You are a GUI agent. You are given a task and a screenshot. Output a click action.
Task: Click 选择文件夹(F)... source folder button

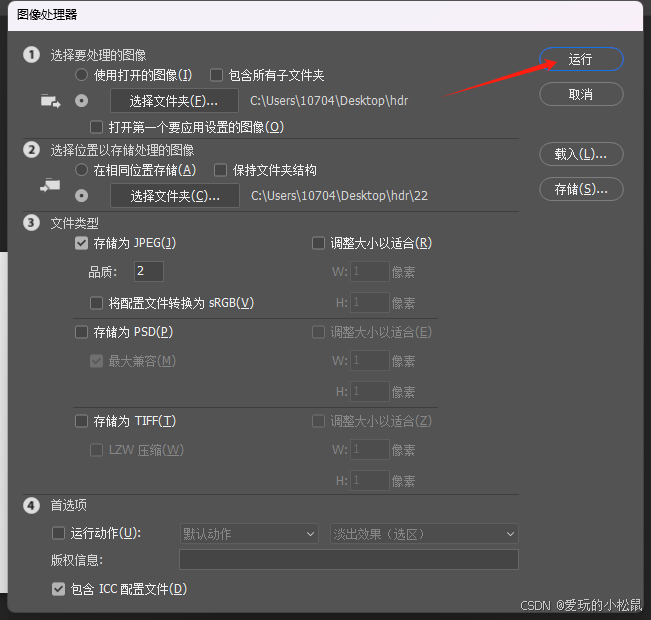coord(174,100)
